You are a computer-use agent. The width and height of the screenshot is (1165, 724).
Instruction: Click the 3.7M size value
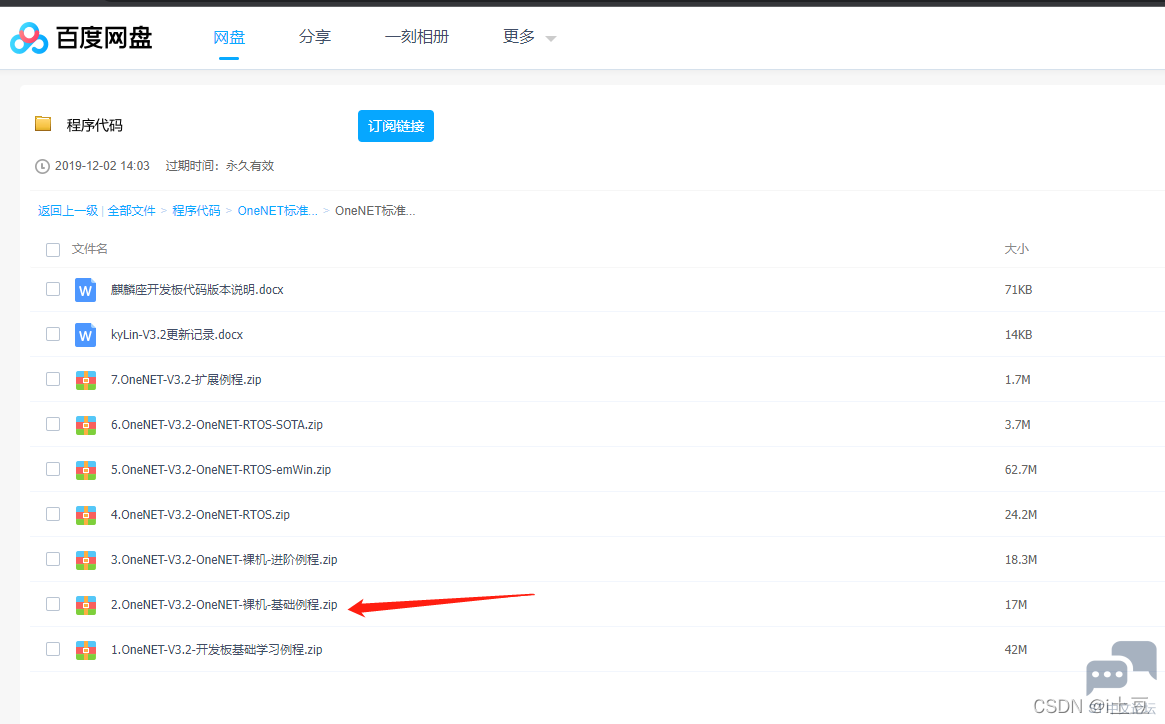(1018, 425)
